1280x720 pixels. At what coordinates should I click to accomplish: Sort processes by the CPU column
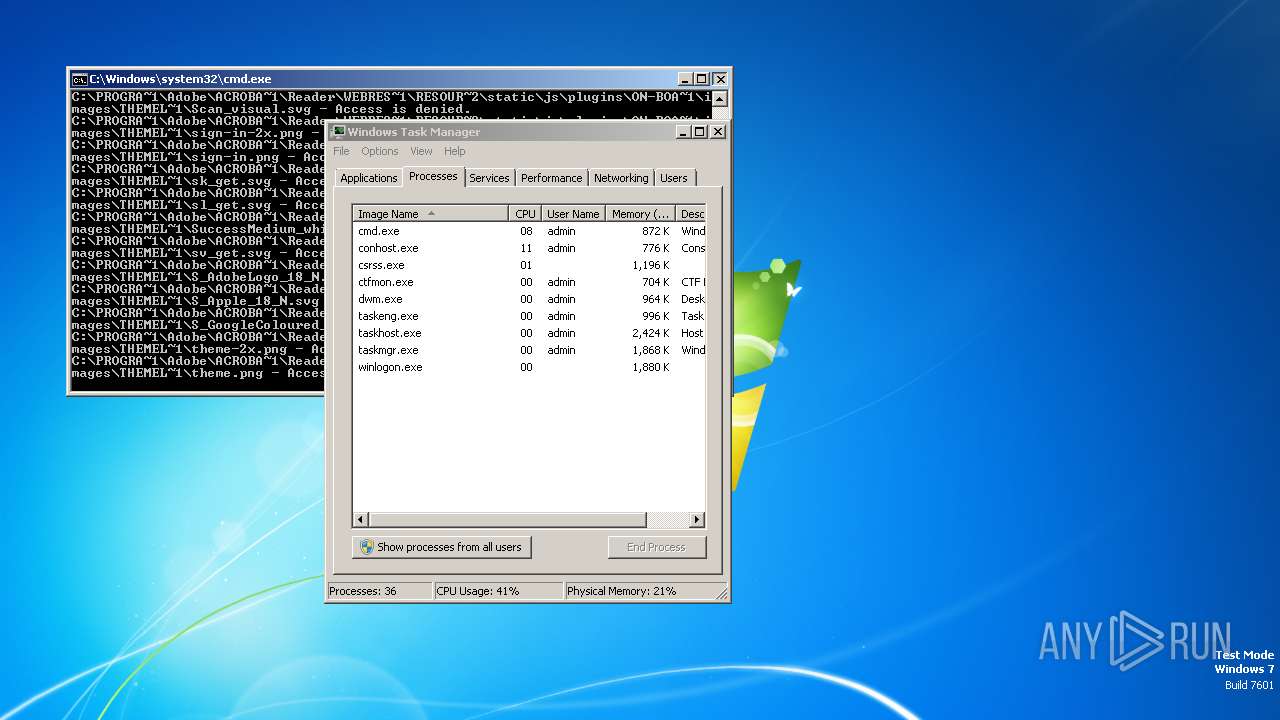tap(525, 214)
